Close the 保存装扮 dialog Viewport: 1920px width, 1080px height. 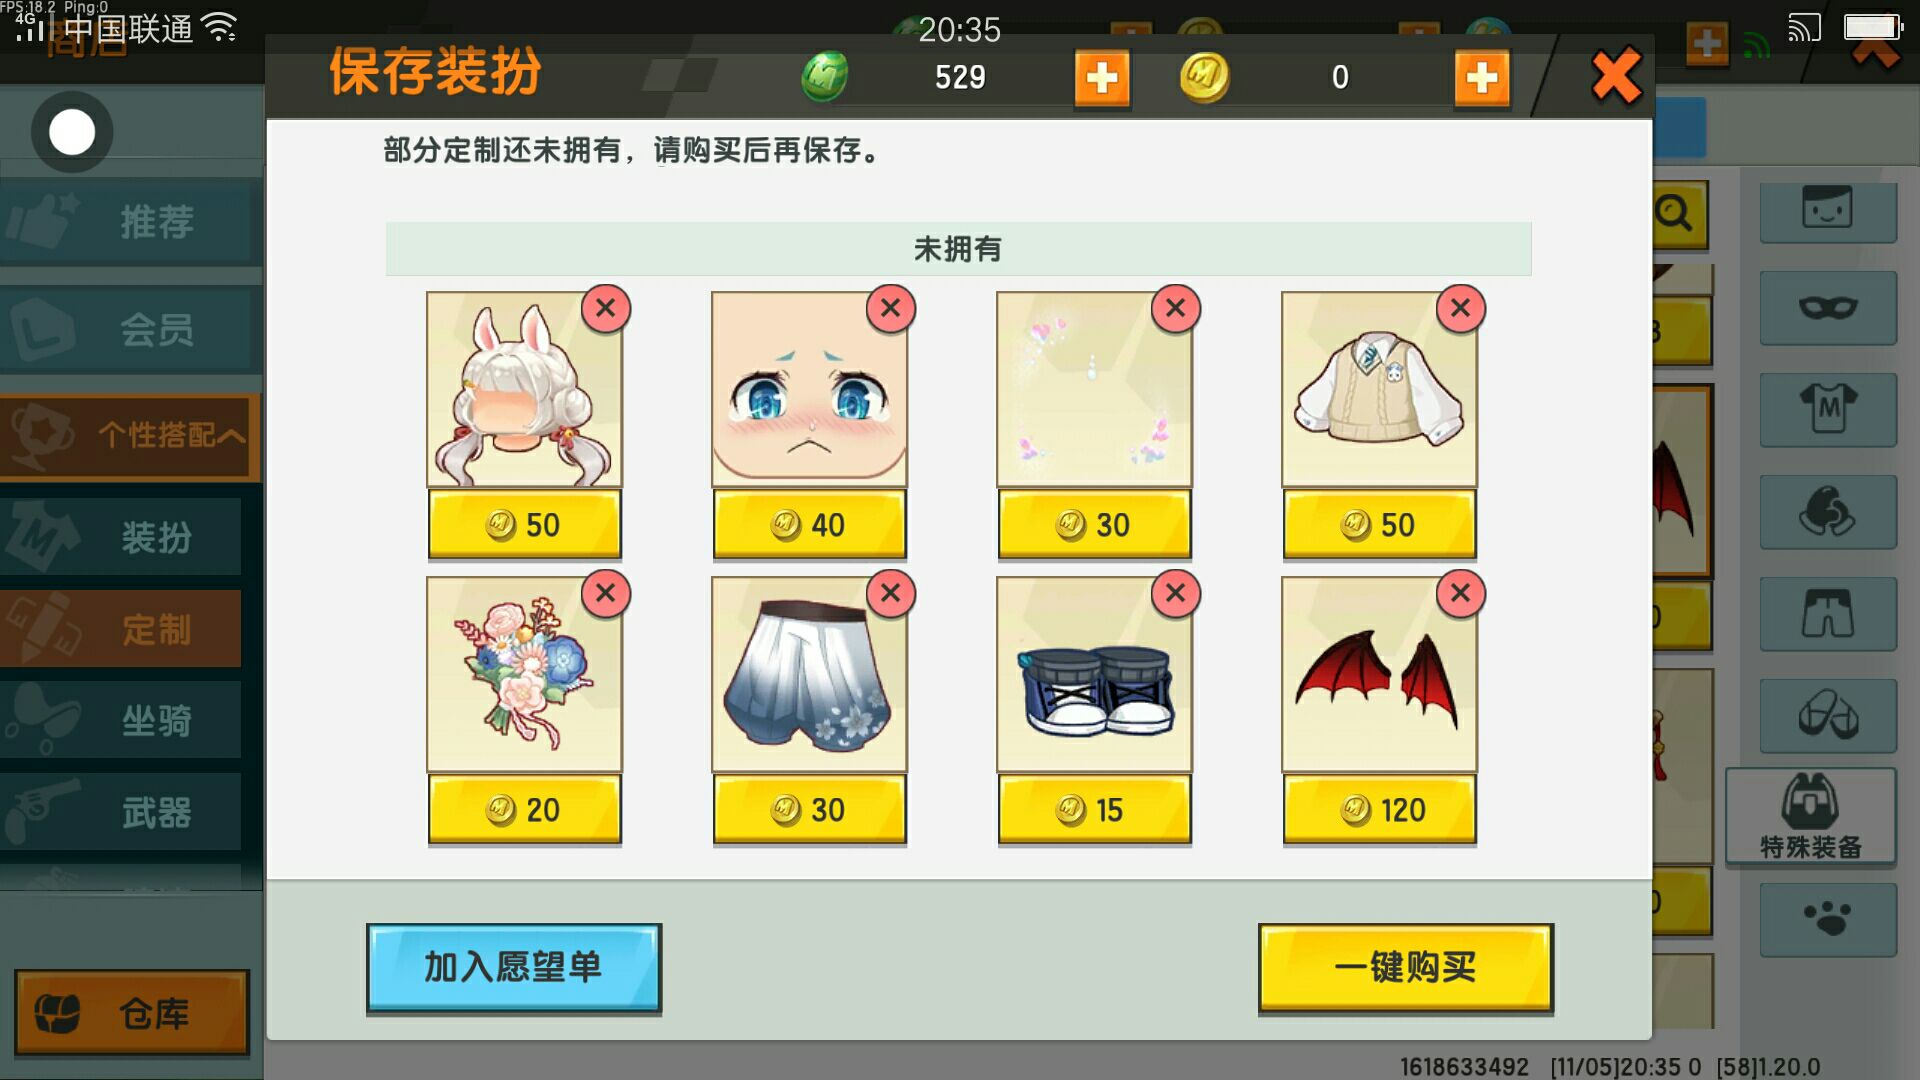(x=1616, y=76)
